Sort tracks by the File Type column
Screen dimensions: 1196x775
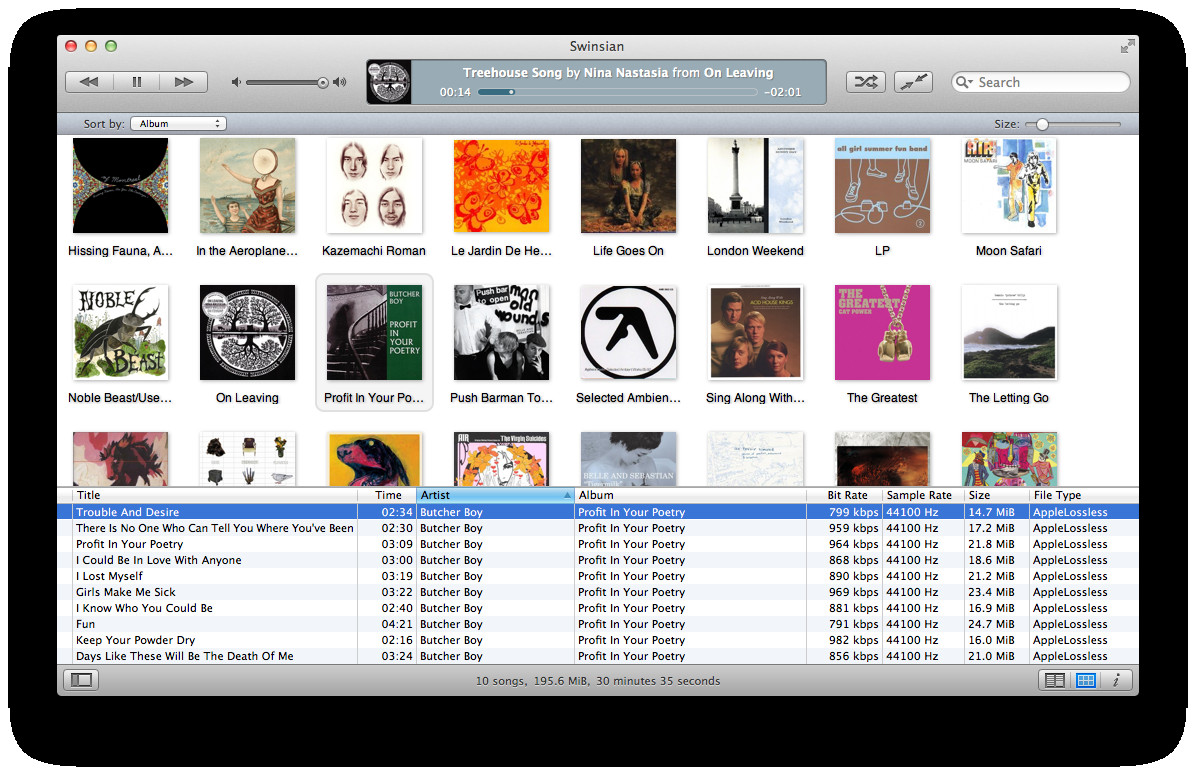pos(1083,495)
